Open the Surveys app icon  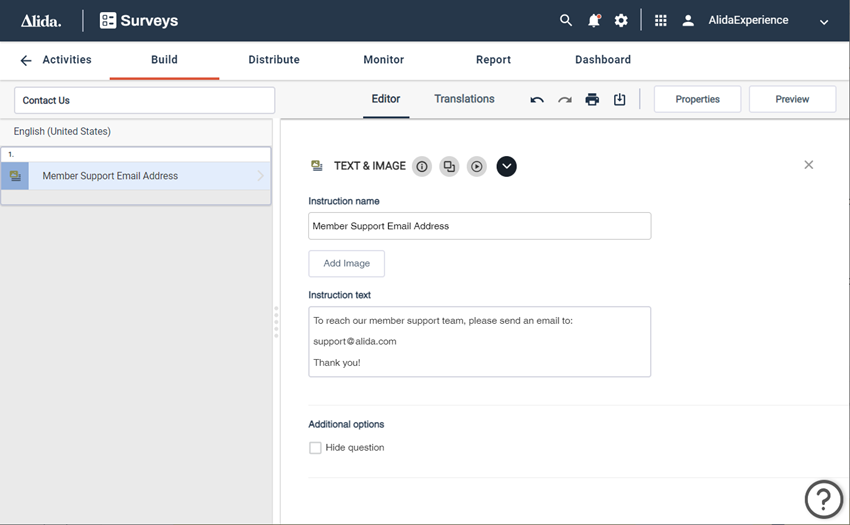pos(107,21)
